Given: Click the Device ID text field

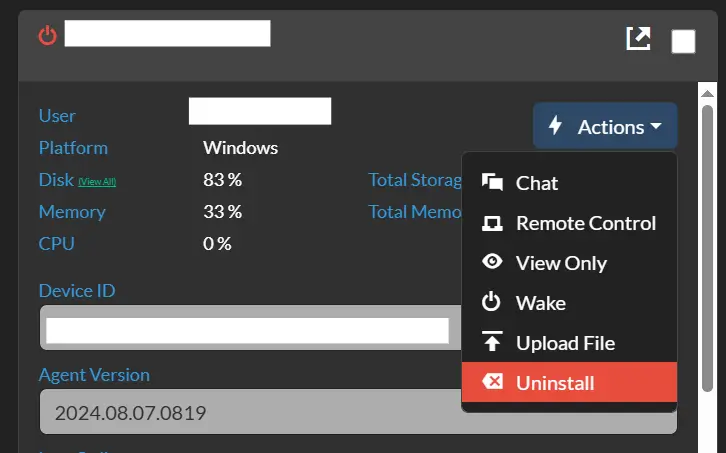Looking at the screenshot, I should (250, 329).
